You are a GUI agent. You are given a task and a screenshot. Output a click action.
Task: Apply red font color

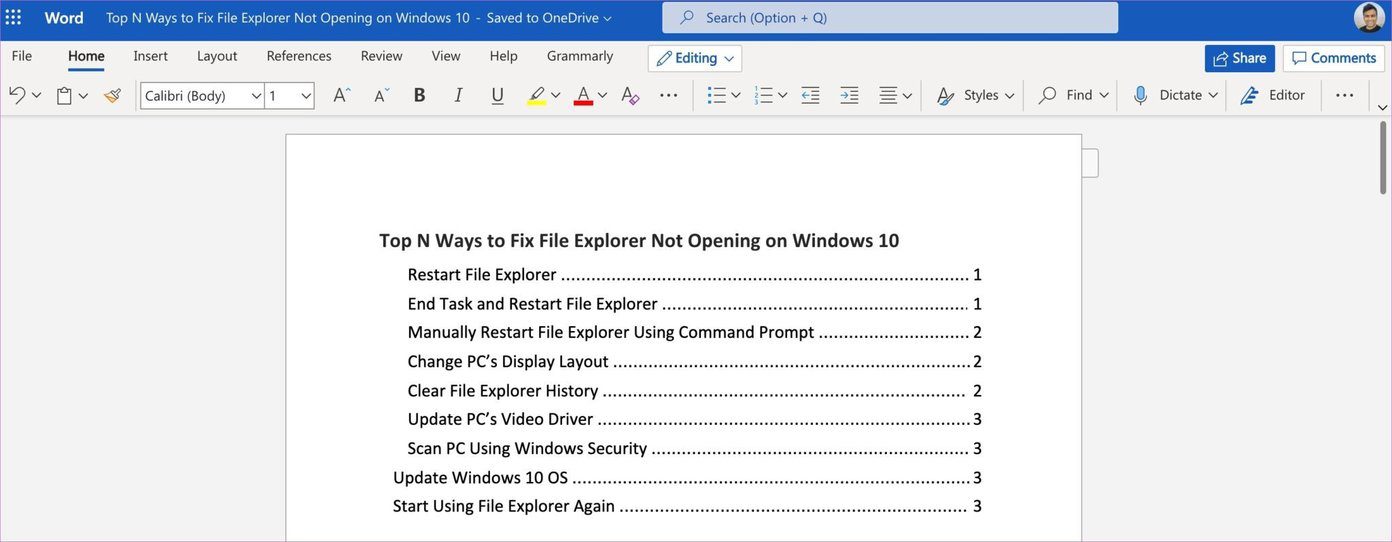583,95
